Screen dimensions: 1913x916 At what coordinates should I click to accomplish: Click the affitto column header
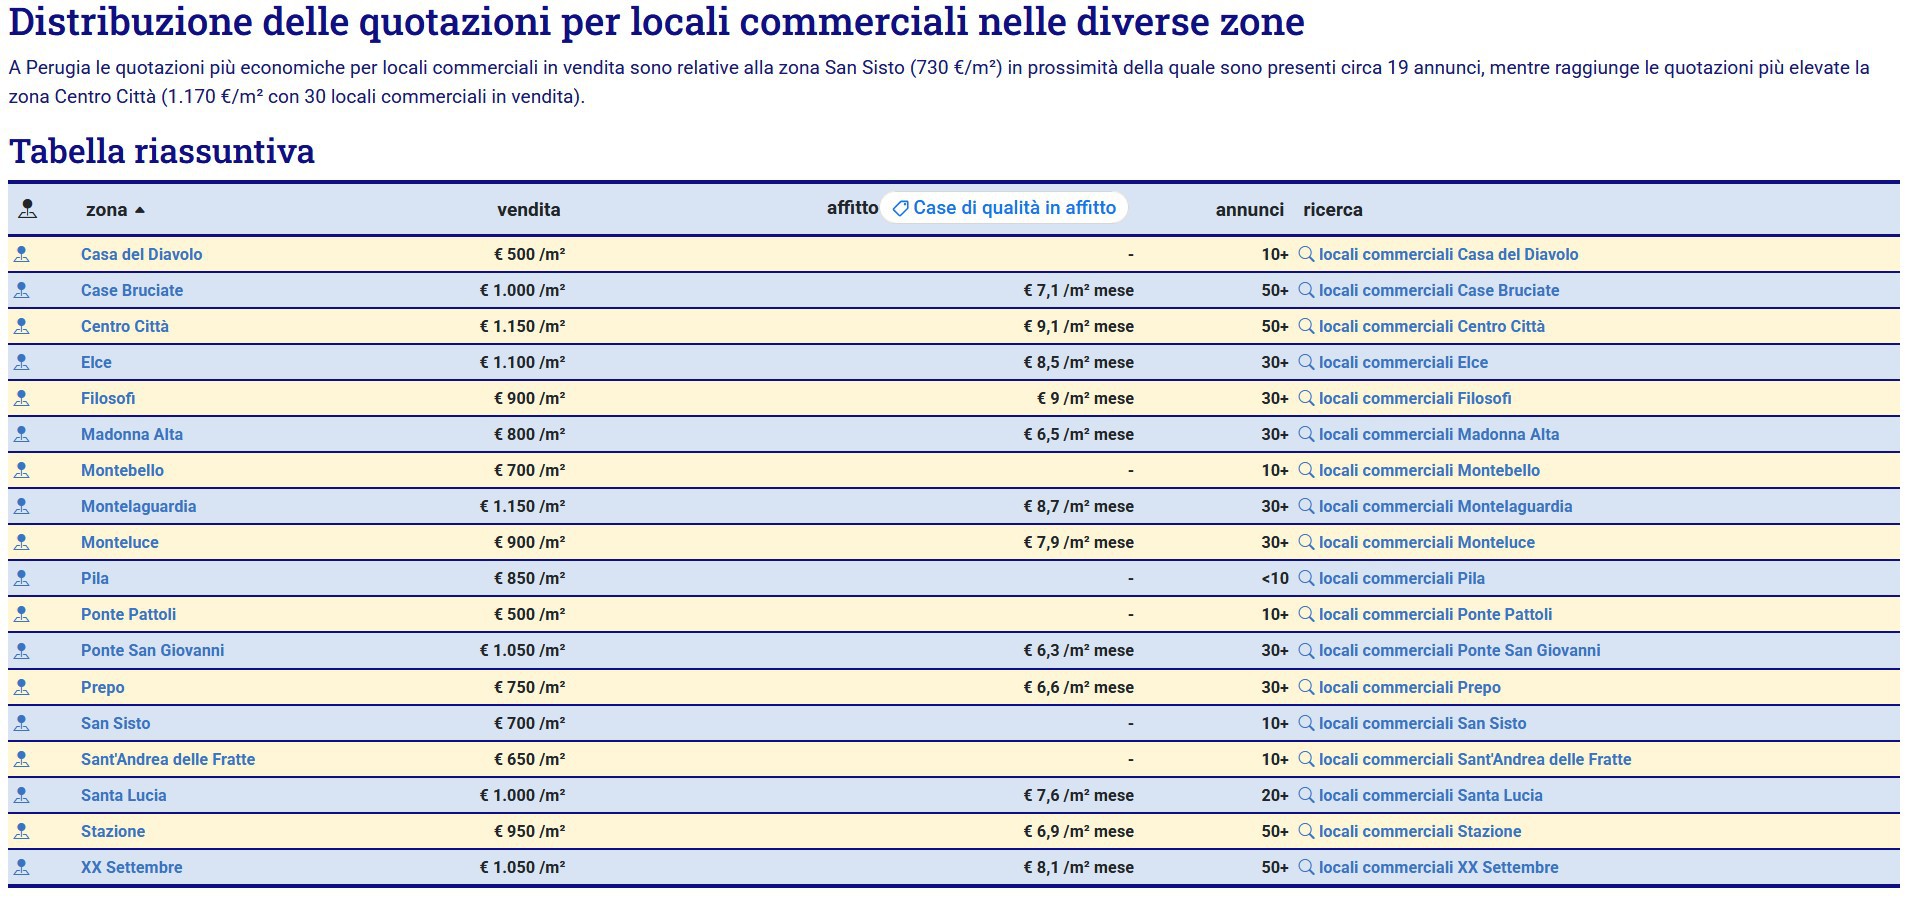851,208
